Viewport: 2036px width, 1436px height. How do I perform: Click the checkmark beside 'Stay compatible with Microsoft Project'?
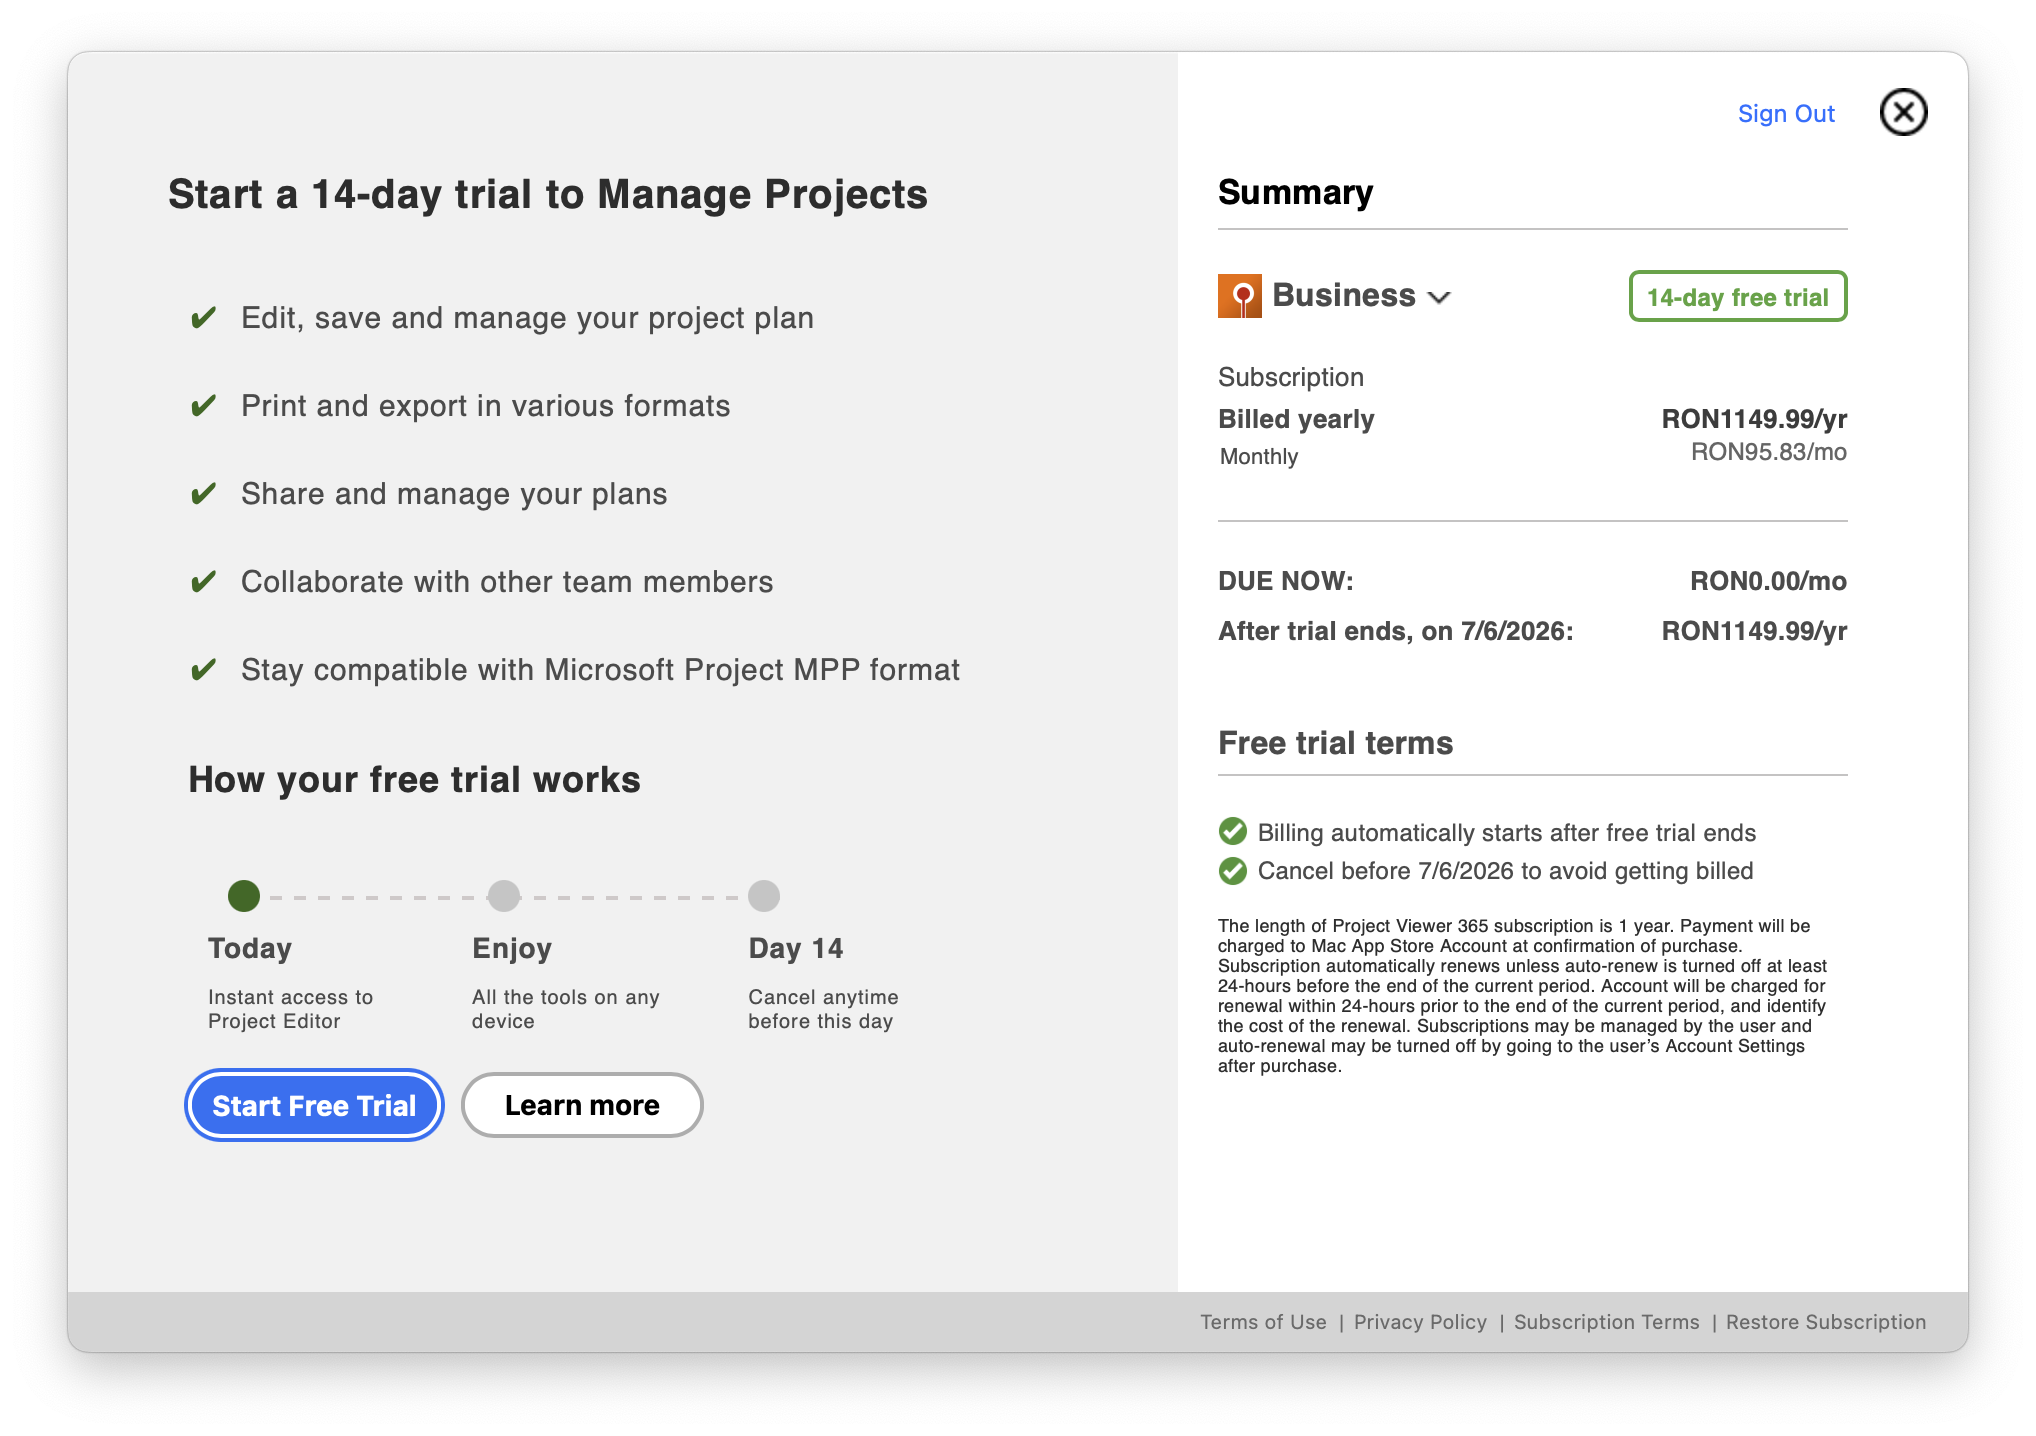tap(204, 670)
